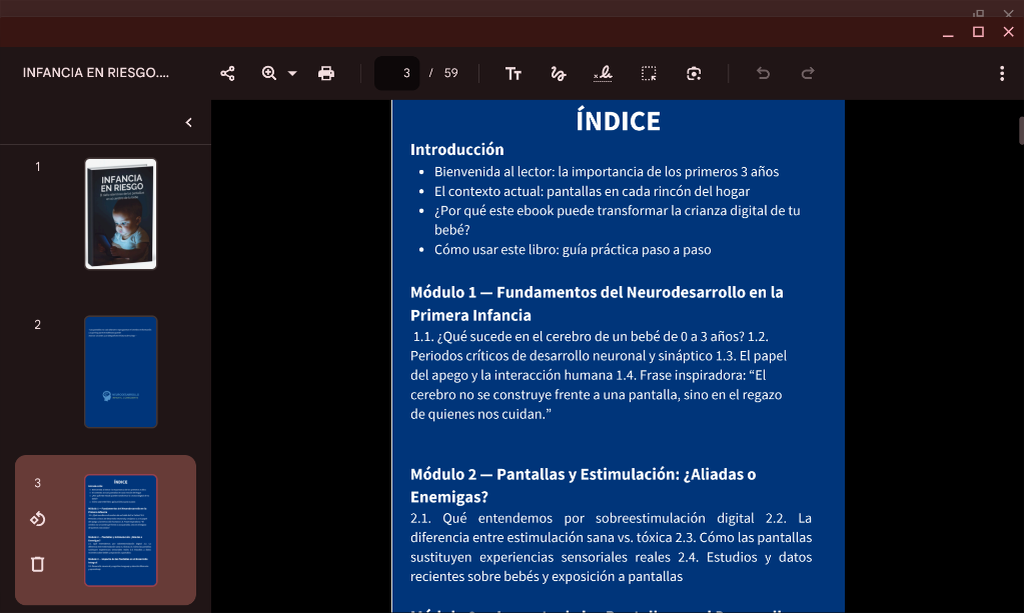The image size is (1024, 613).
Task: Select the freehand draw tool
Action: click(x=558, y=73)
